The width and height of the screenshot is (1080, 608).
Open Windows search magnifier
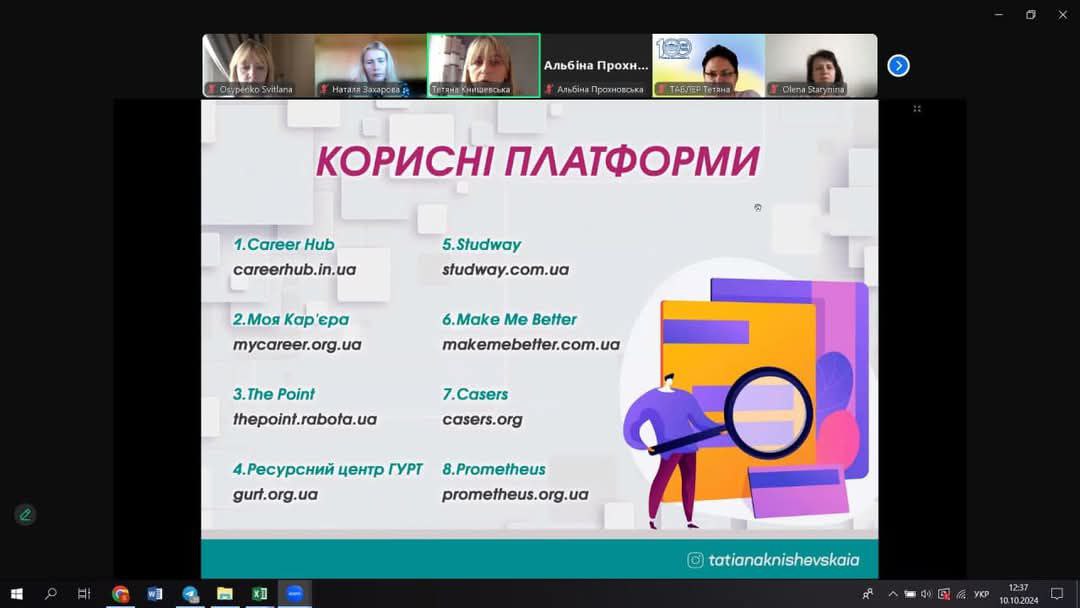[x=51, y=594]
